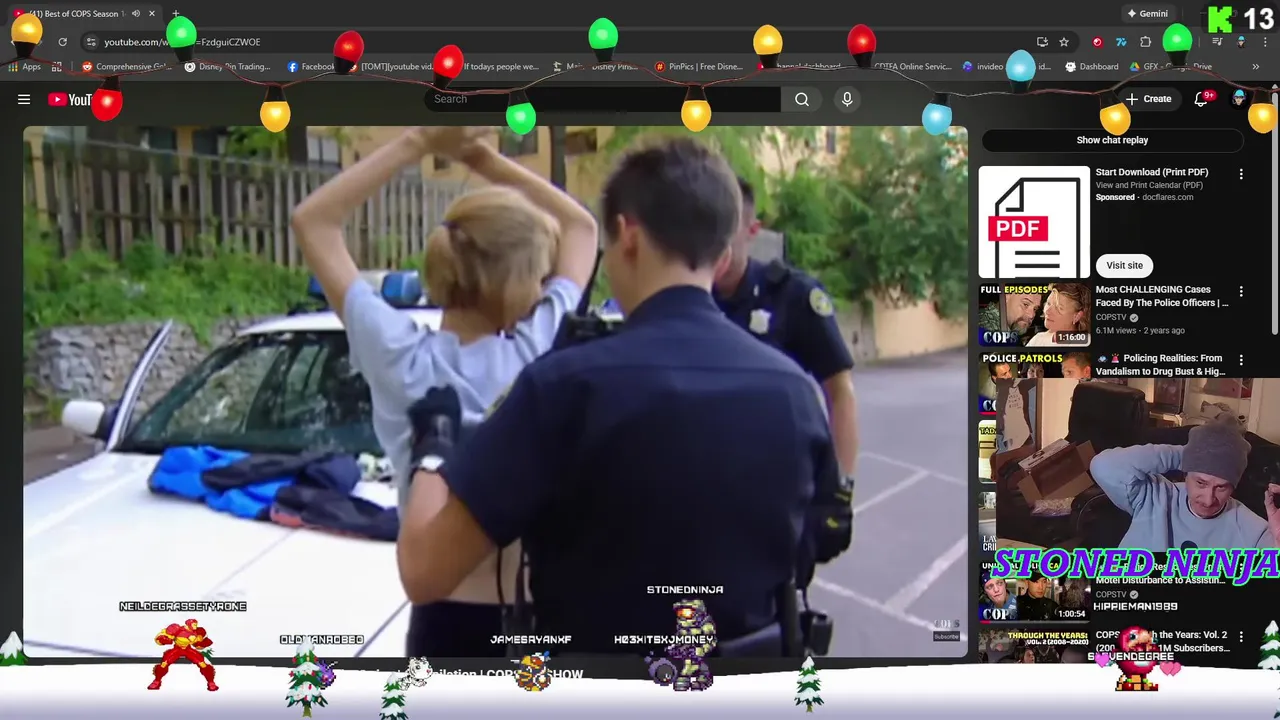The height and width of the screenshot is (720, 1280).
Task: Open the Disney Pin Trading bookmark
Action: tap(227, 67)
